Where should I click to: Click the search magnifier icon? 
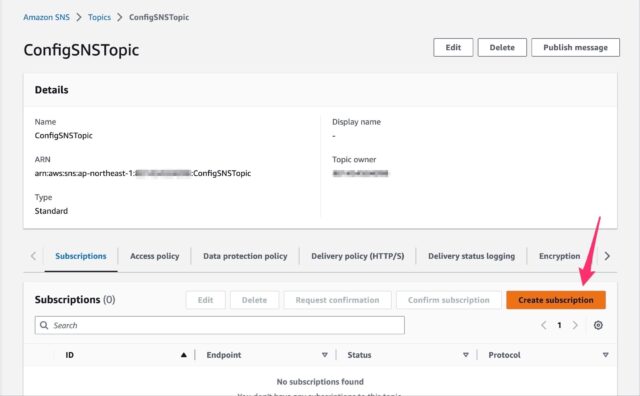coord(44,325)
